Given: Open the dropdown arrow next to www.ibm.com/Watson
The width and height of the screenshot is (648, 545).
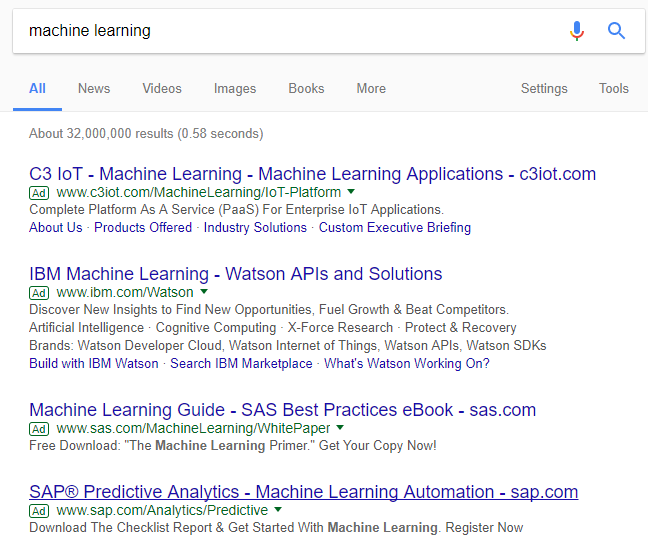Looking at the screenshot, I should point(204,291).
